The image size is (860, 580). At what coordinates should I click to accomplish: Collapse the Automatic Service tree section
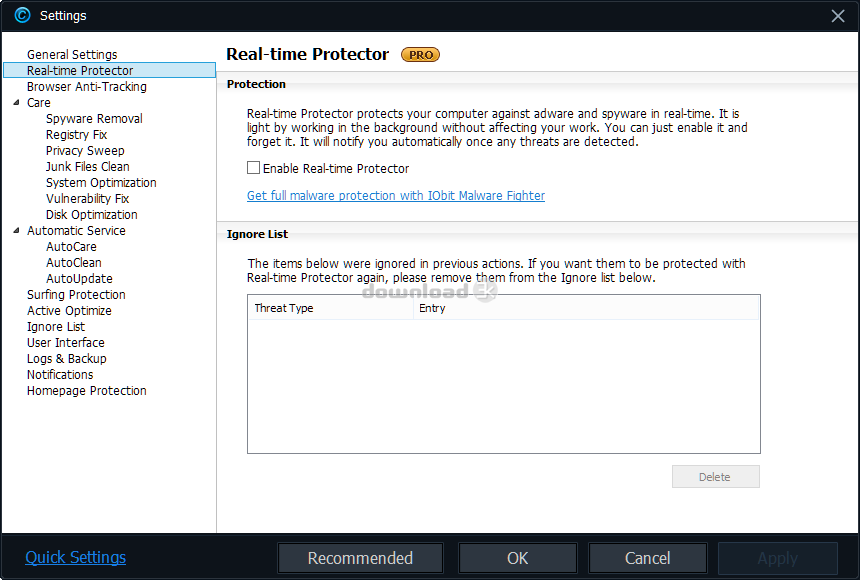[x=16, y=230]
